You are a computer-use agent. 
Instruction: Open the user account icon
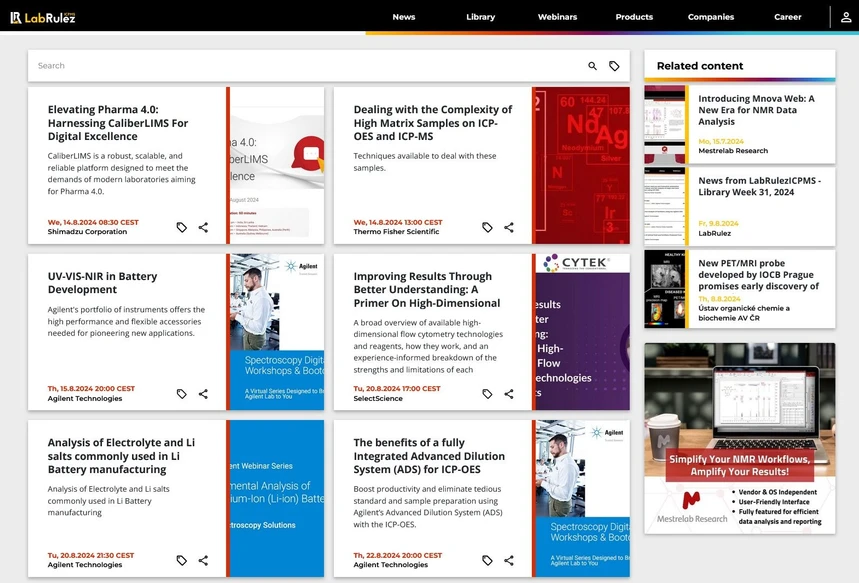[x=846, y=17]
